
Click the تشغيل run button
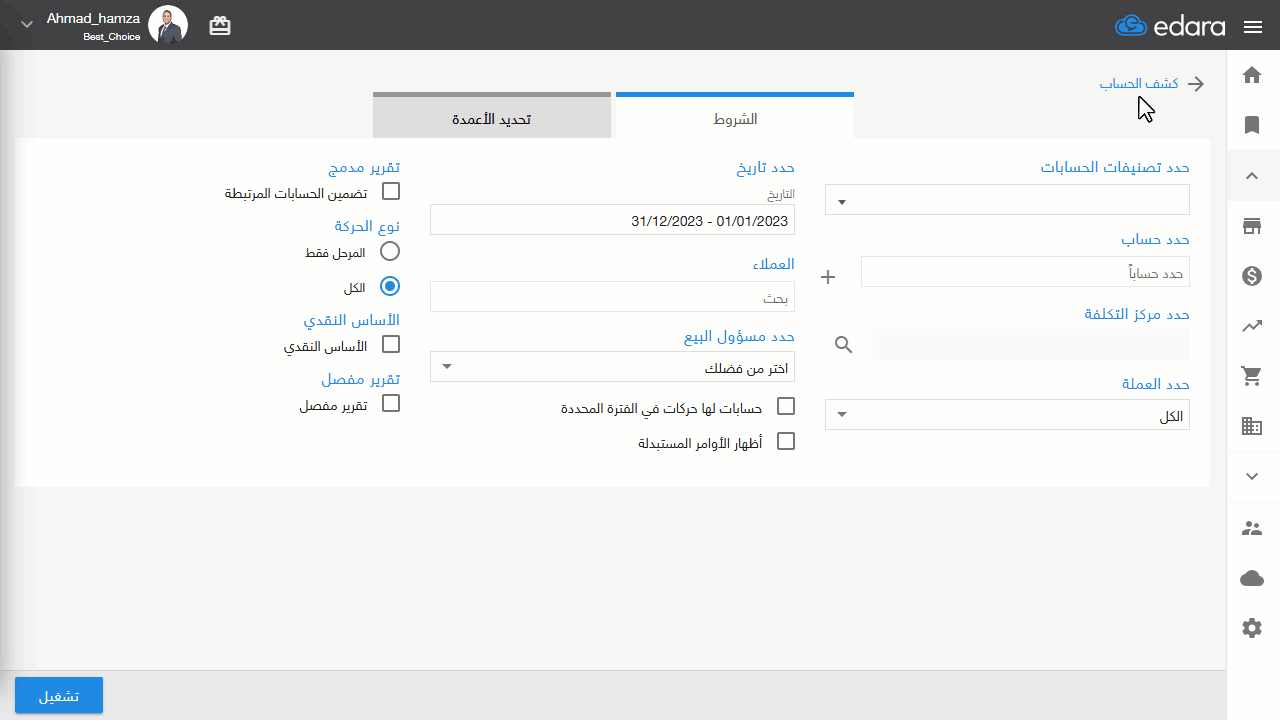(x=59, y=696)
